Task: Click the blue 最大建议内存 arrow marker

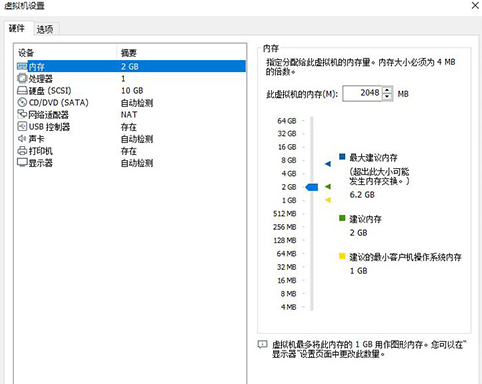Action: [x=328, y=164]
